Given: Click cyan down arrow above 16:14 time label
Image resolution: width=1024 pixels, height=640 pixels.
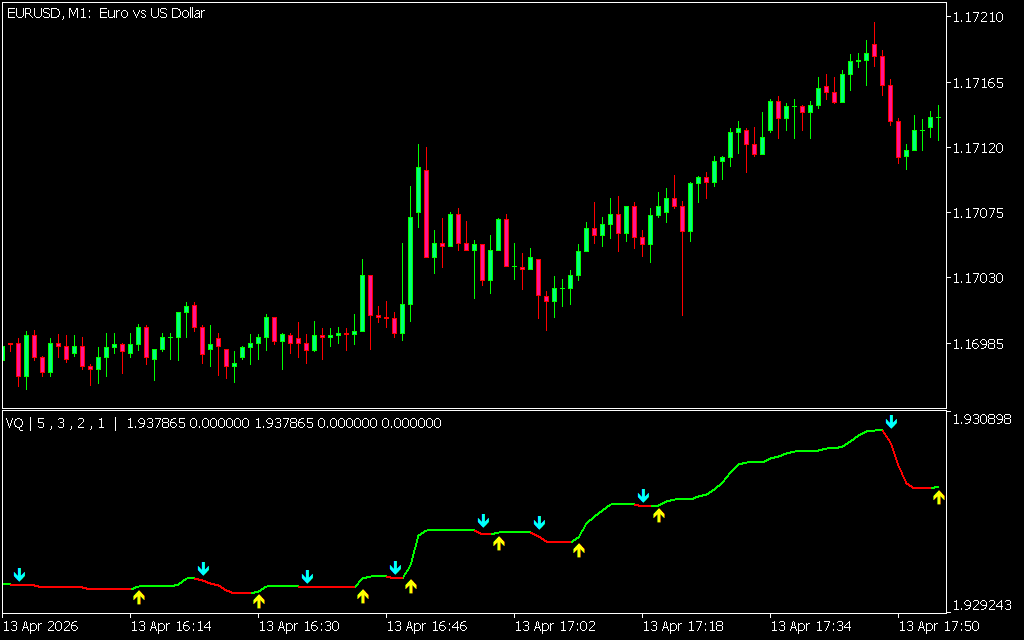Looking at the screenshot, I should (x=203, y=569).
